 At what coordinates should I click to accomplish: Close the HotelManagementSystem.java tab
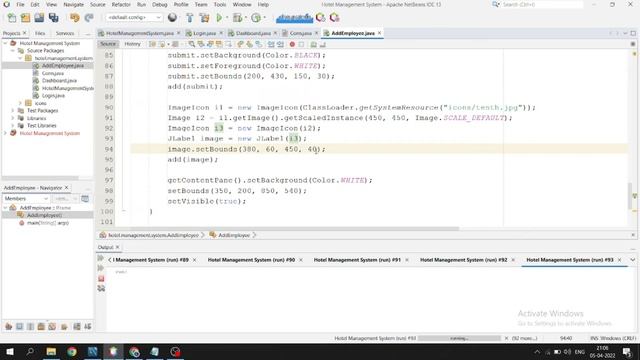pyautogui.click(x=178, y=33)
